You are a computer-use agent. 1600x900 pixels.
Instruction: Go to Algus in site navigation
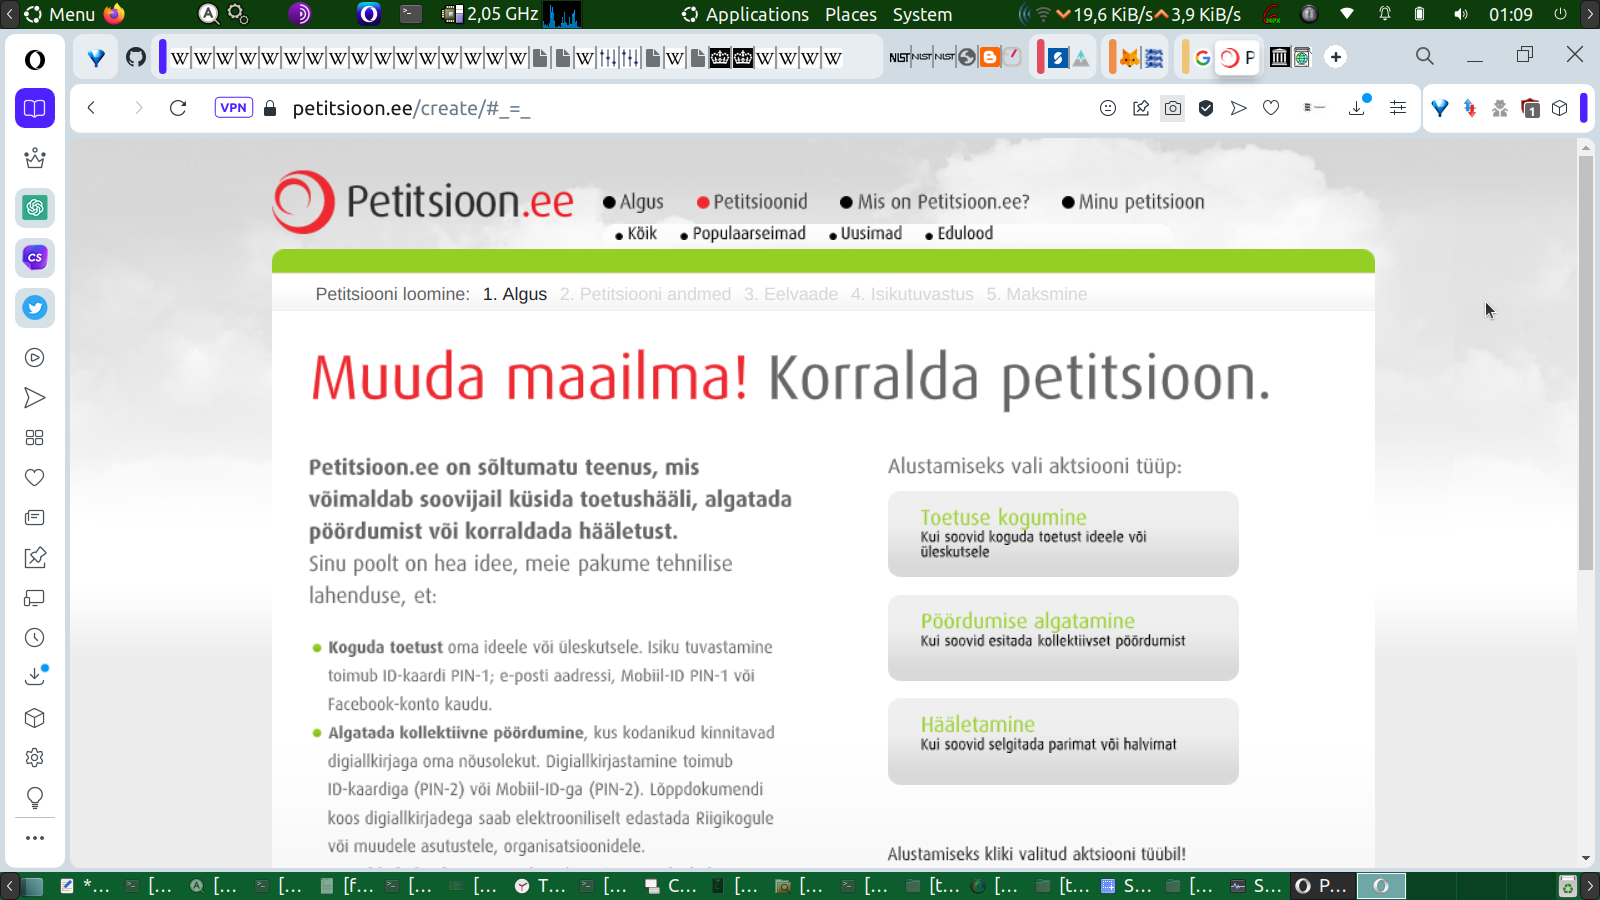coord(633,202)
